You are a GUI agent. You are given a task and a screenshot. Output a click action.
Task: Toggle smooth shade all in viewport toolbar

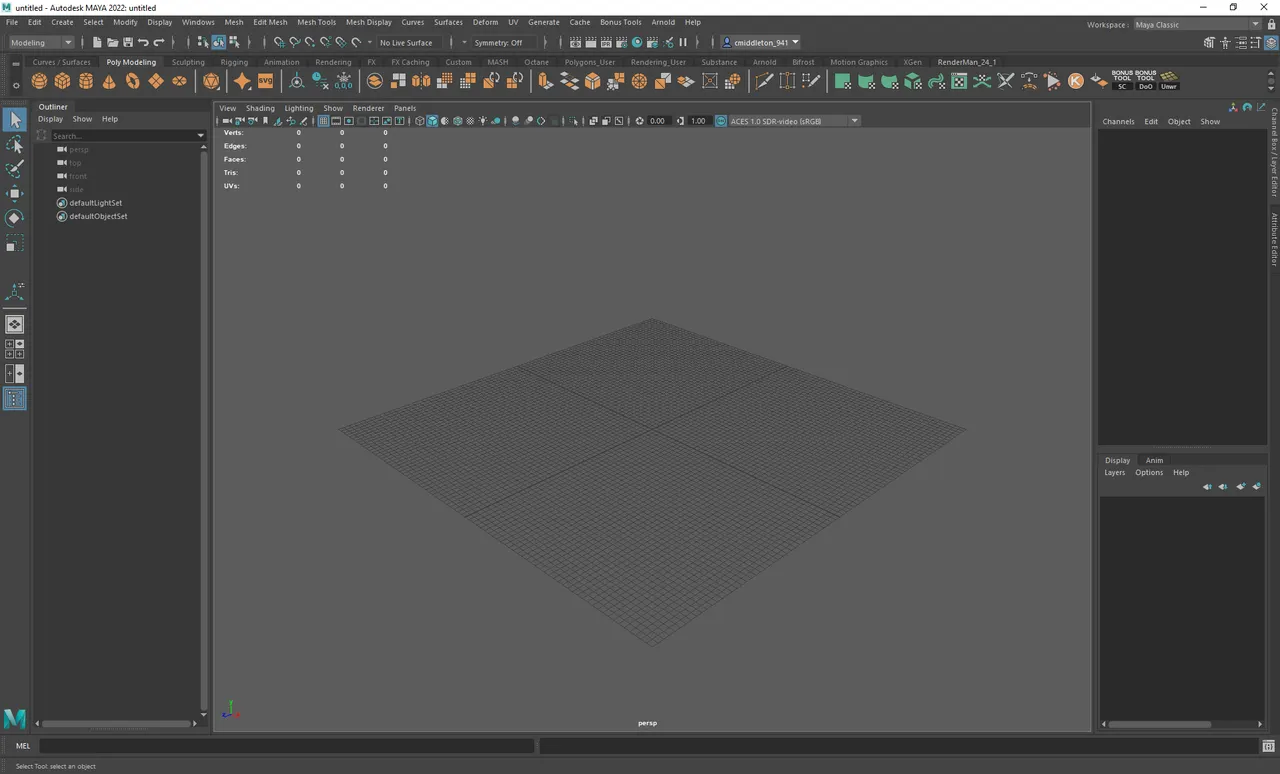click(x=432, y=121)
